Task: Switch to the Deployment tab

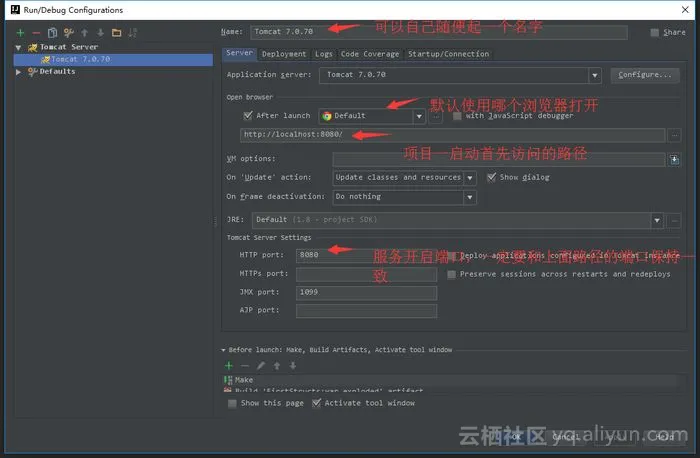Action: point(284,54)
